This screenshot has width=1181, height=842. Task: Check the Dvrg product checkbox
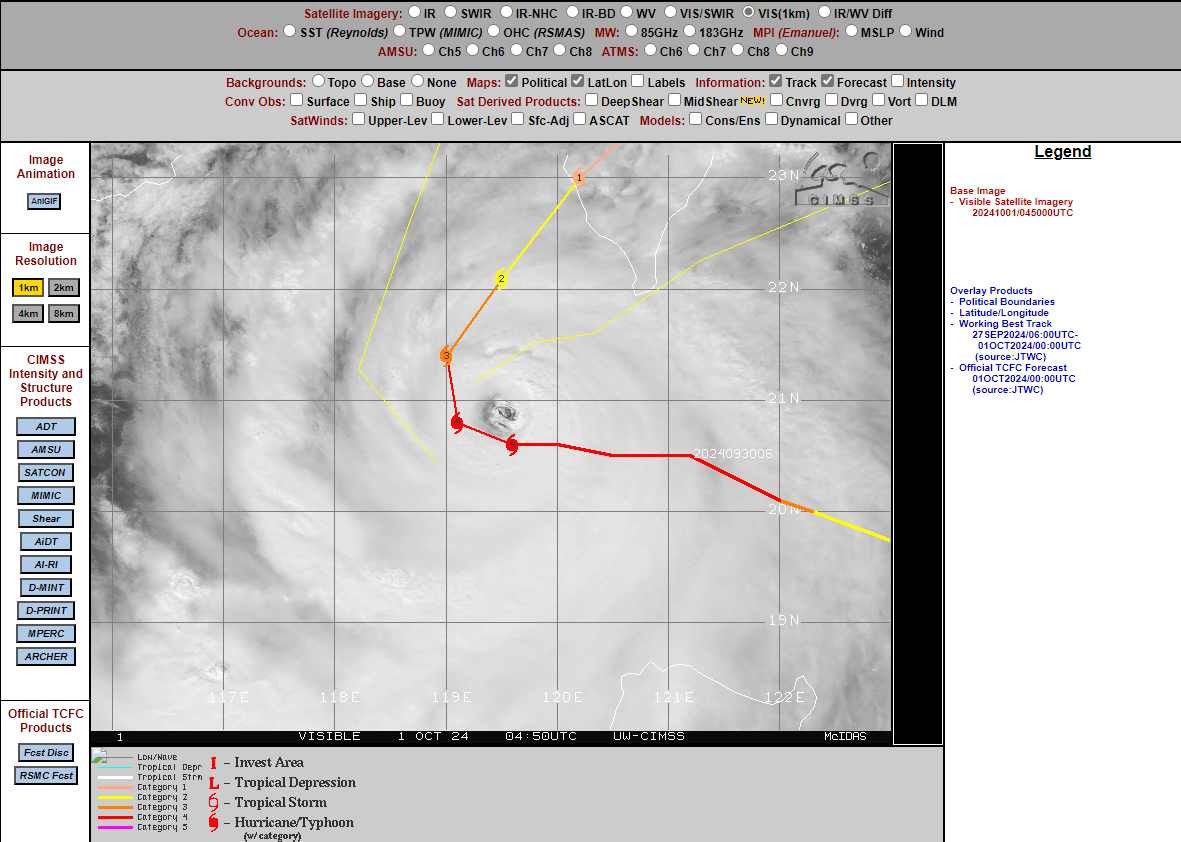(x=832, y=99)
